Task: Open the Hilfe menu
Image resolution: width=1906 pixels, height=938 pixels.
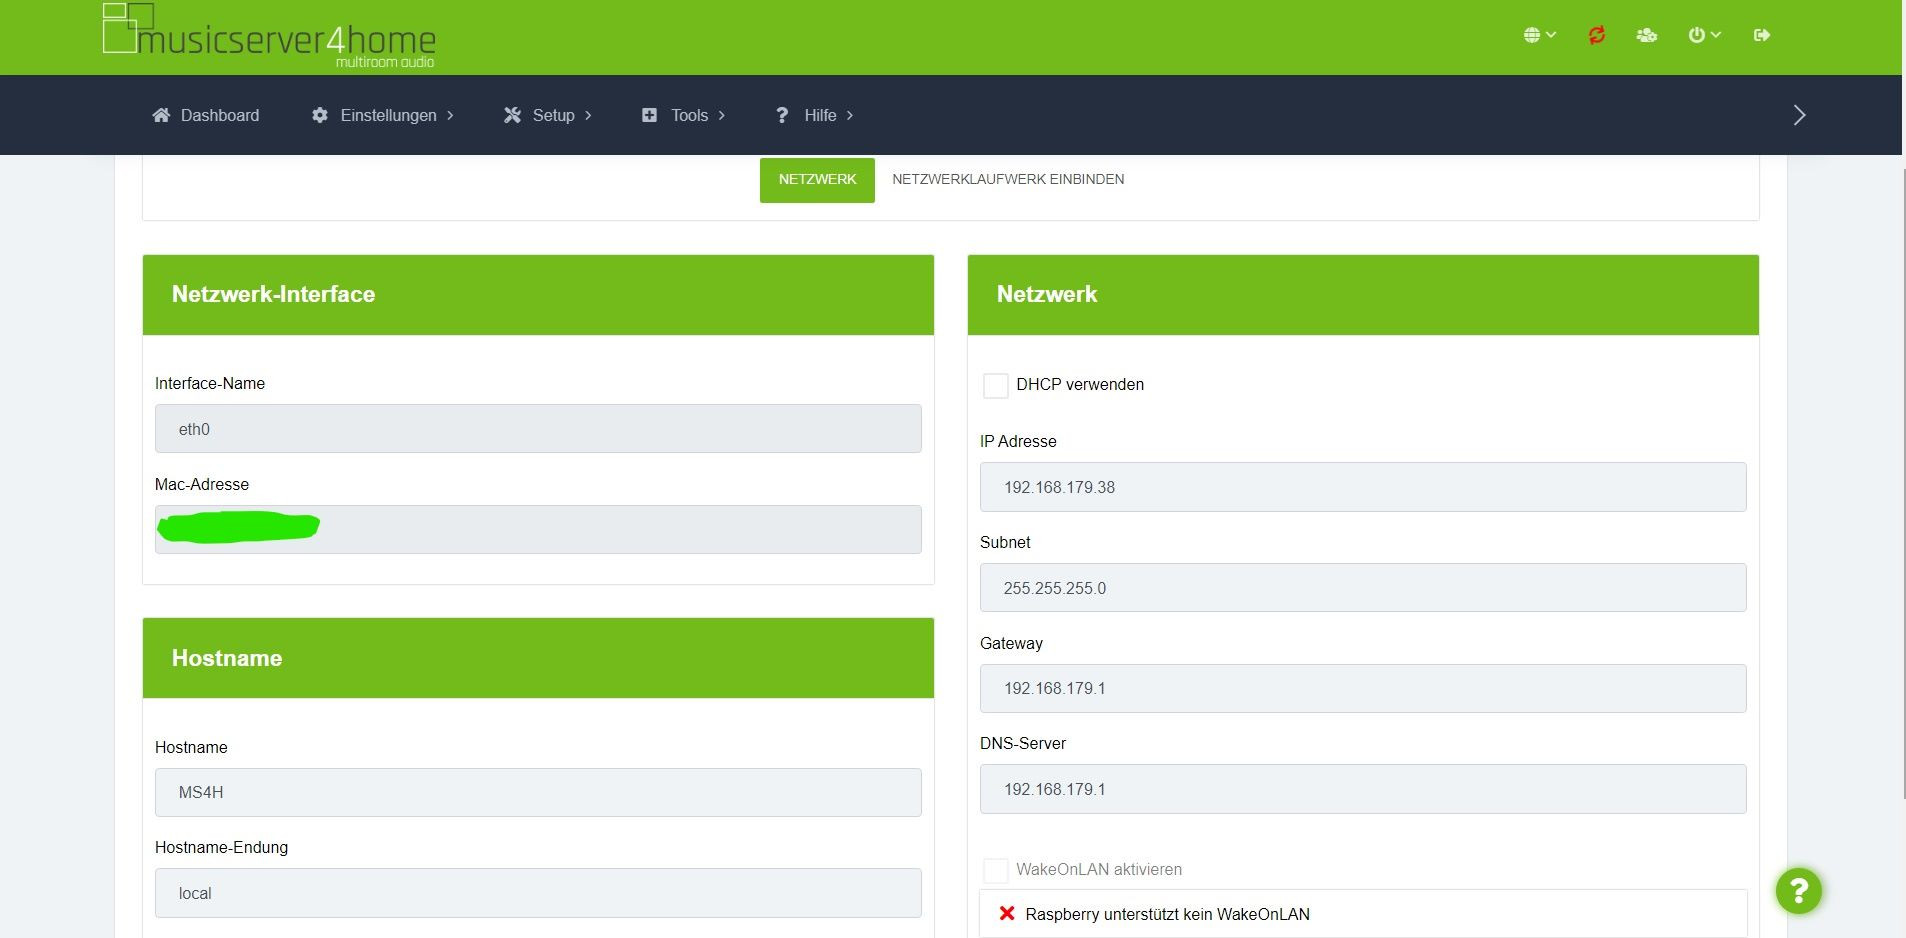Action: coord(814,115)
